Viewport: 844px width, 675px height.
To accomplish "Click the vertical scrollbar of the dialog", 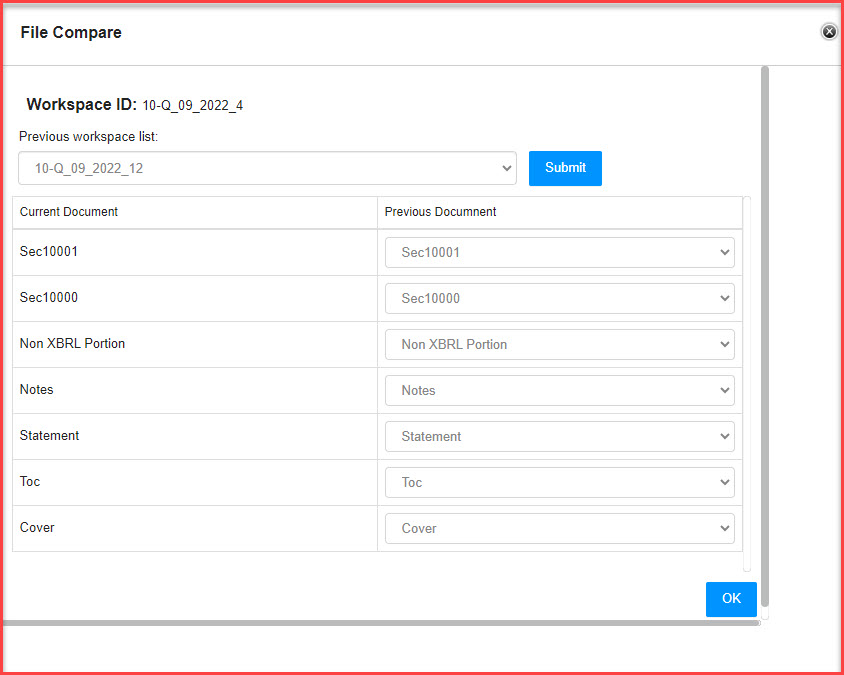I will click(765, 336).
